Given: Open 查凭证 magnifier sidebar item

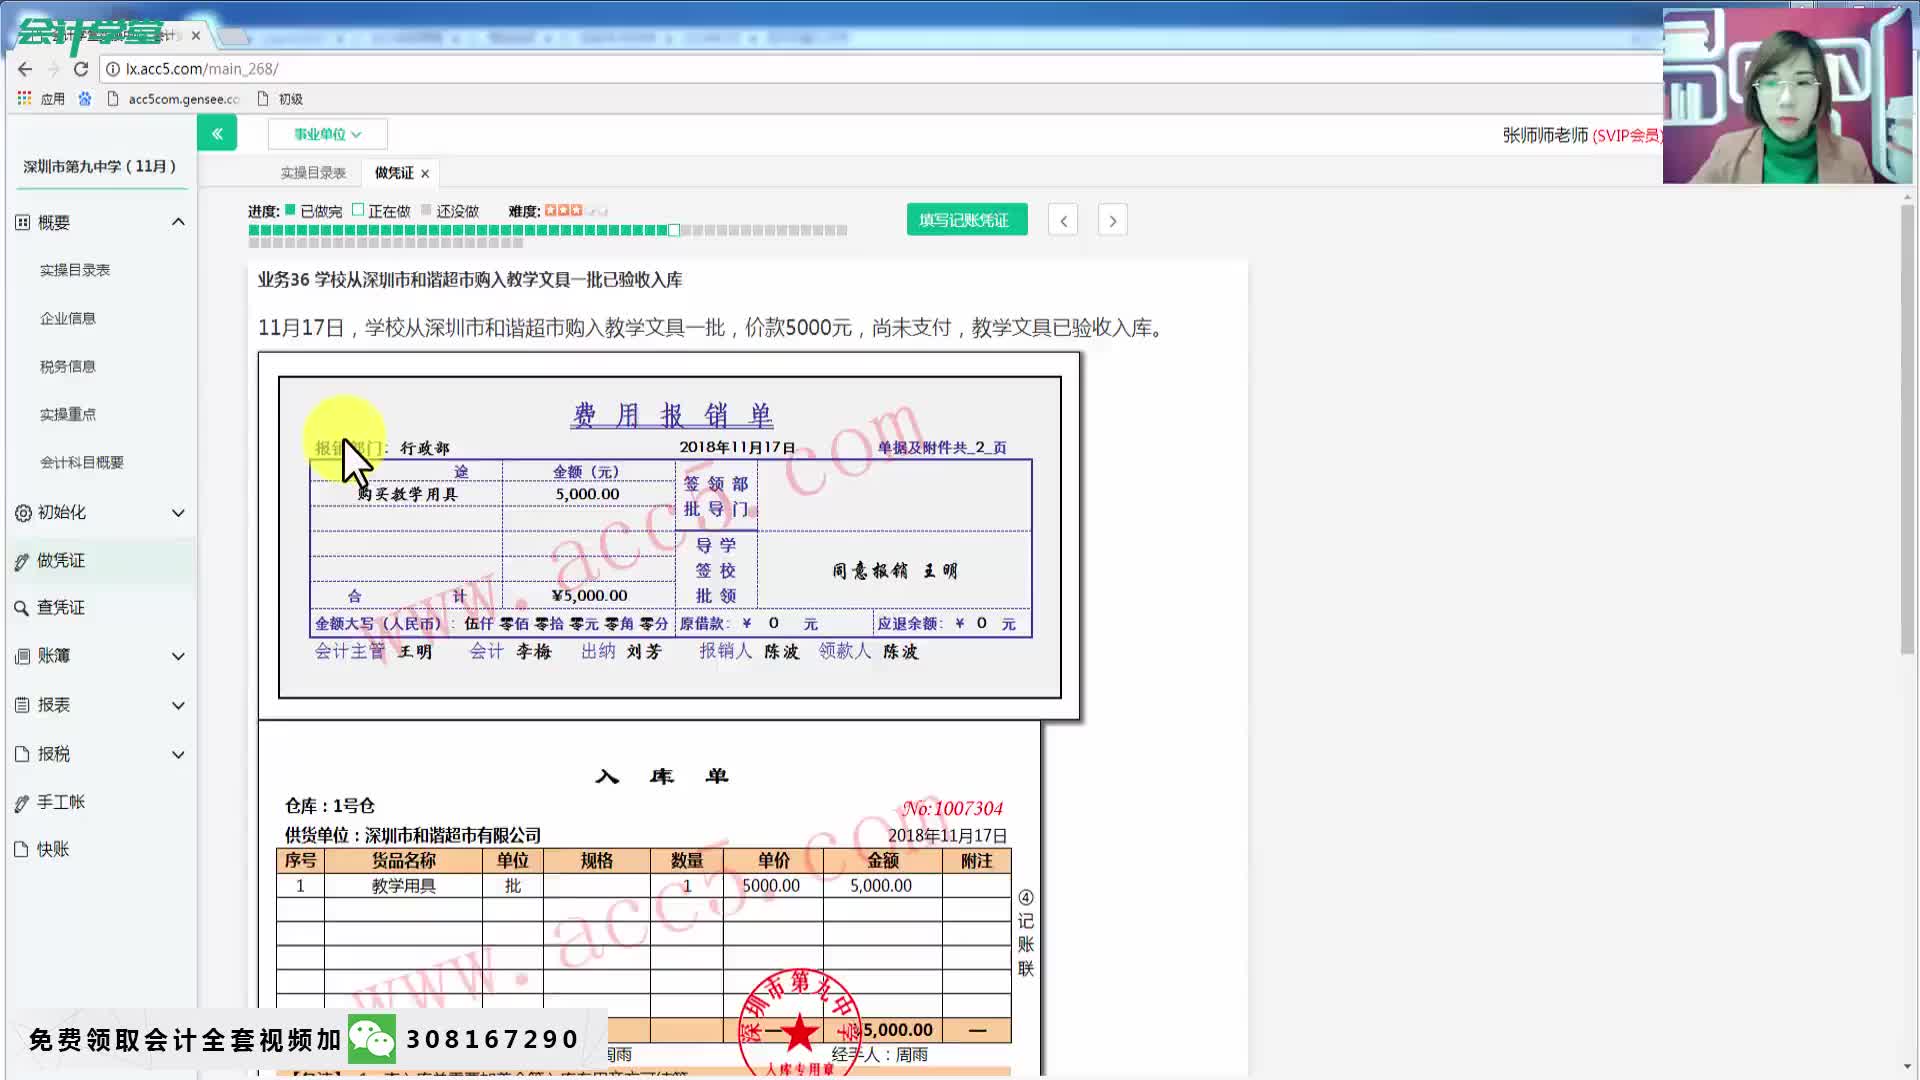Looking at the screenshot, I should 60,608.
